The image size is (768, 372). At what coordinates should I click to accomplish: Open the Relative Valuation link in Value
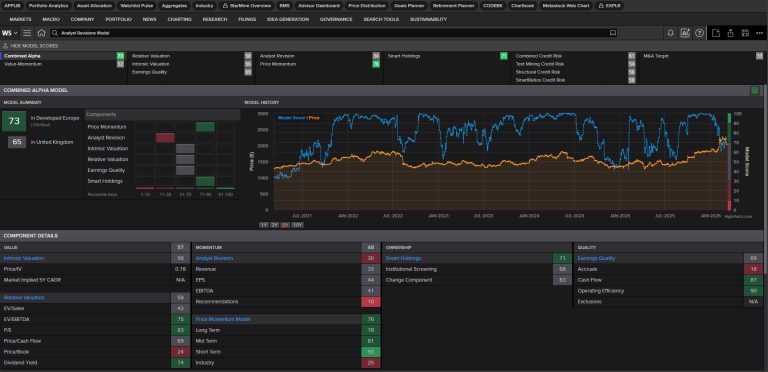point(24,297)
